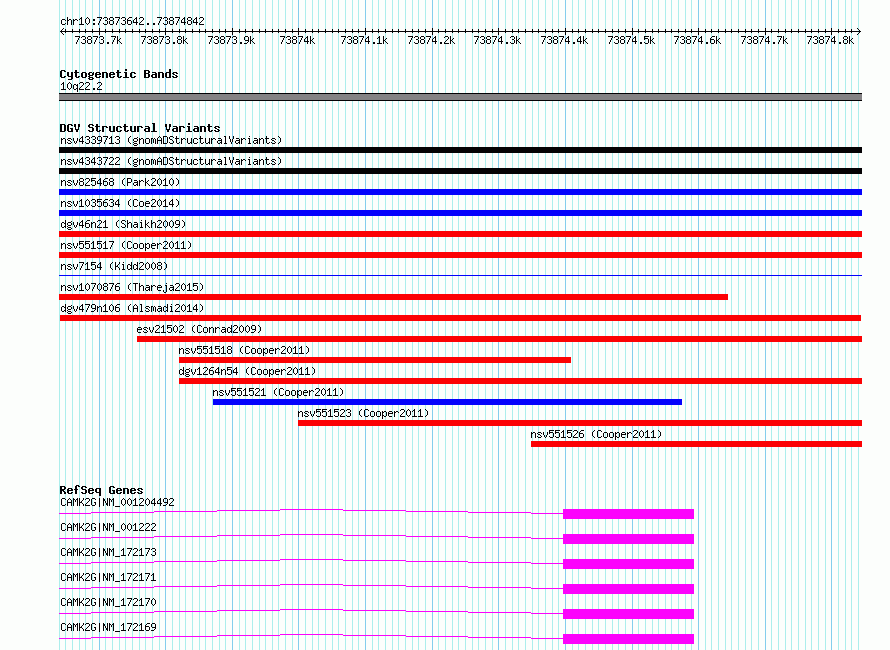Click the blue bar under nsv1035634

[x=460, y=213]
